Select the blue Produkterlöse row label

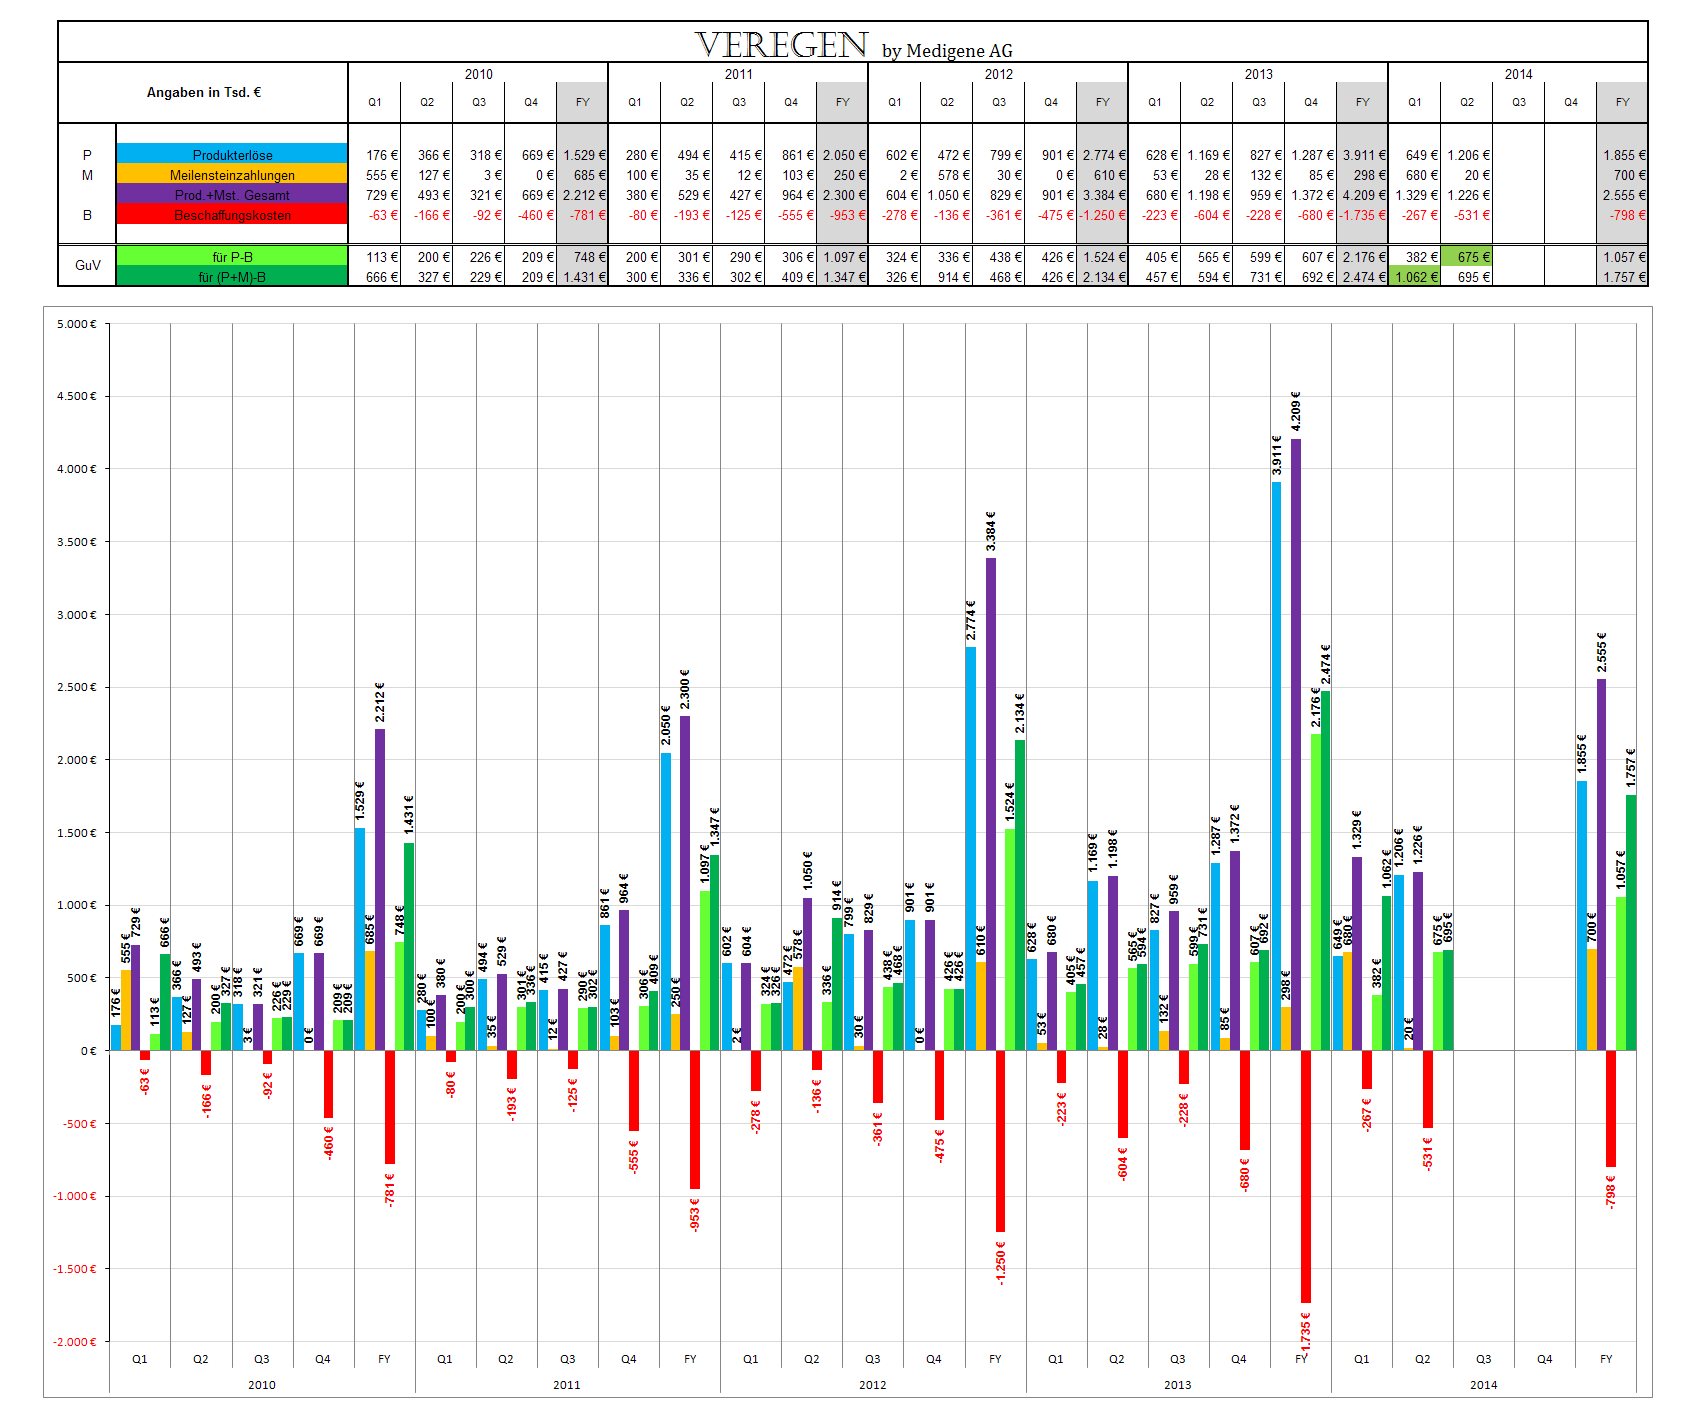tap(232, 155)
